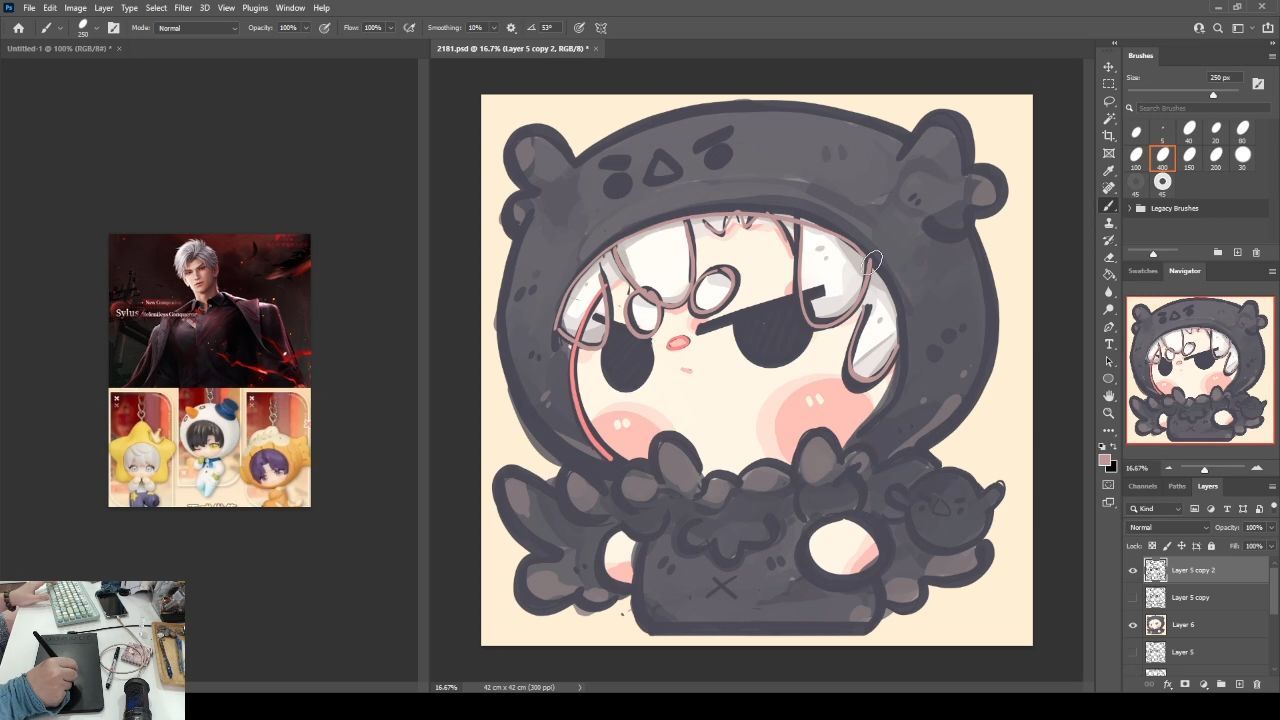This screenshot has height=720, width=1280.
Task: Open the blending Mode dropdown in options bar
Action: [197, 28]
